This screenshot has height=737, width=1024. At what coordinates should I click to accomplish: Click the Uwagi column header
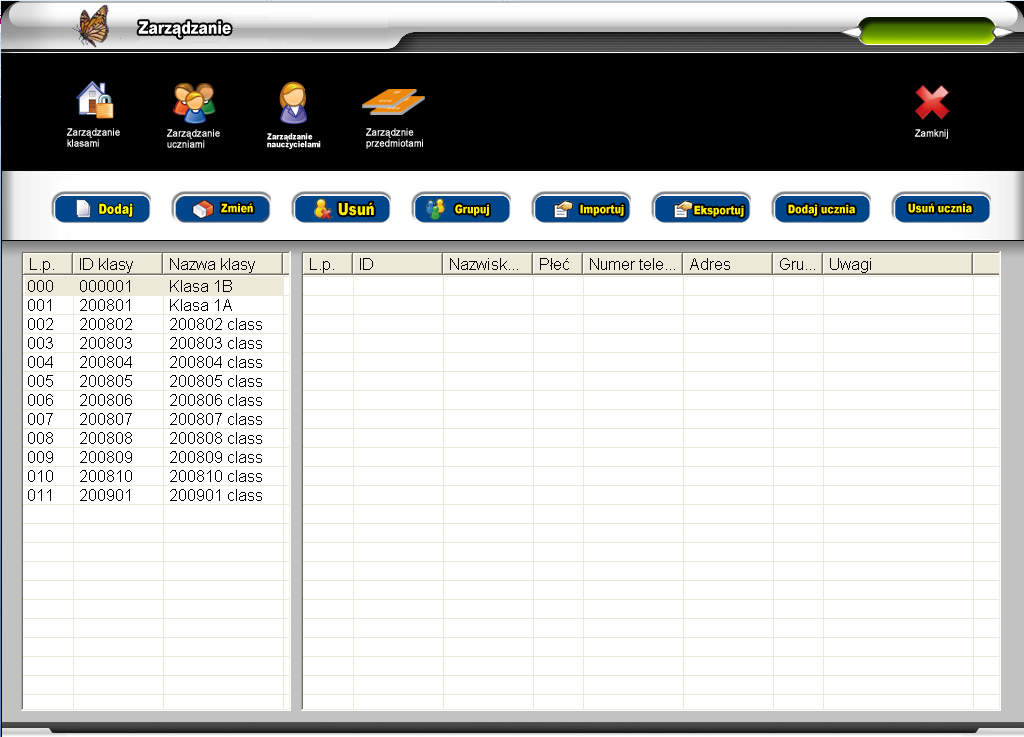897,264
